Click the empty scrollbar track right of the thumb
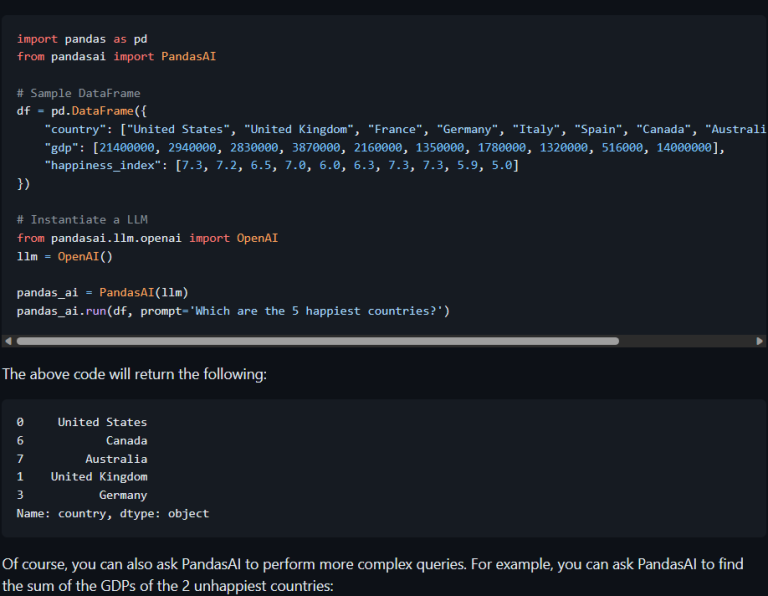This screenshot has width=768, height=596. point(686,341)
